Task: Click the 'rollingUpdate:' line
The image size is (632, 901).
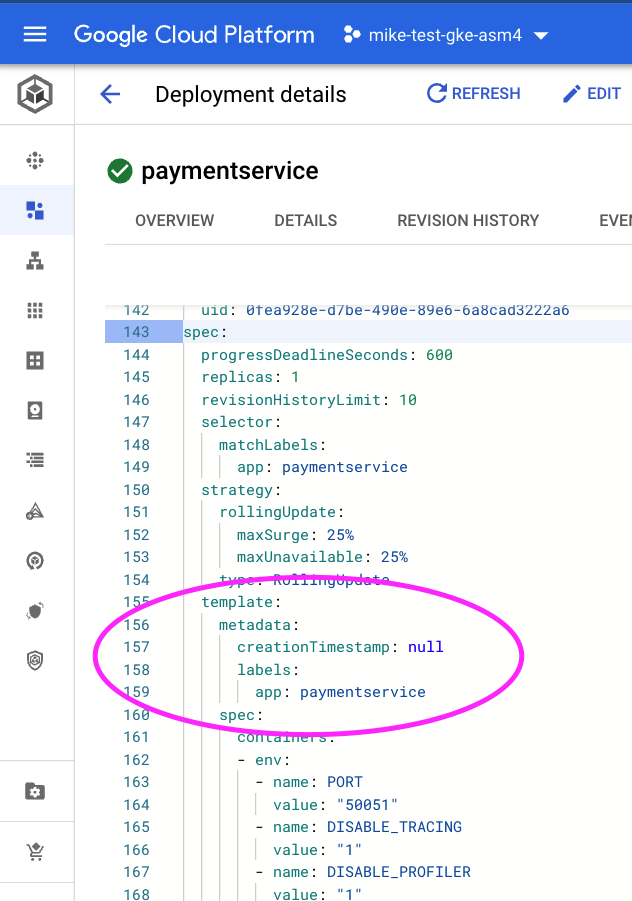Action: [282, 512]
